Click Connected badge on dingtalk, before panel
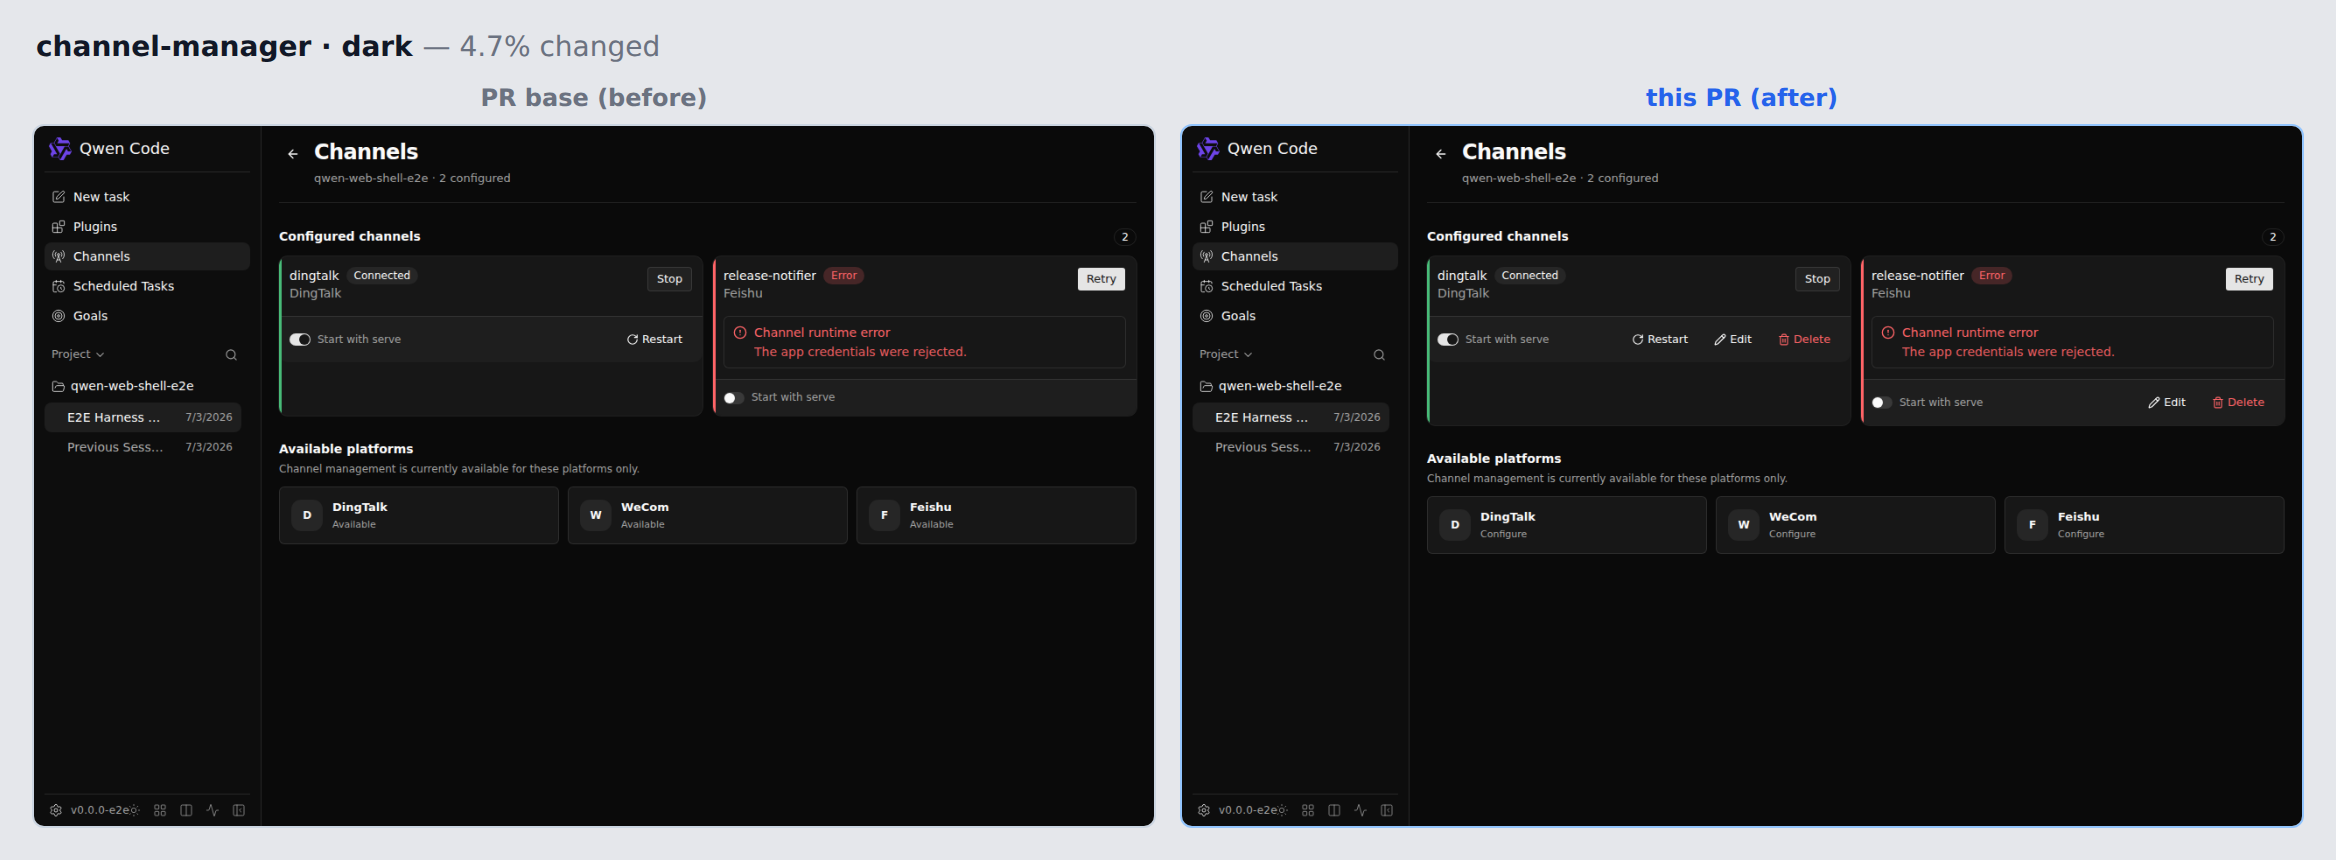Image resolution: width=2336 pixels, height=860 pixels. 382,276
